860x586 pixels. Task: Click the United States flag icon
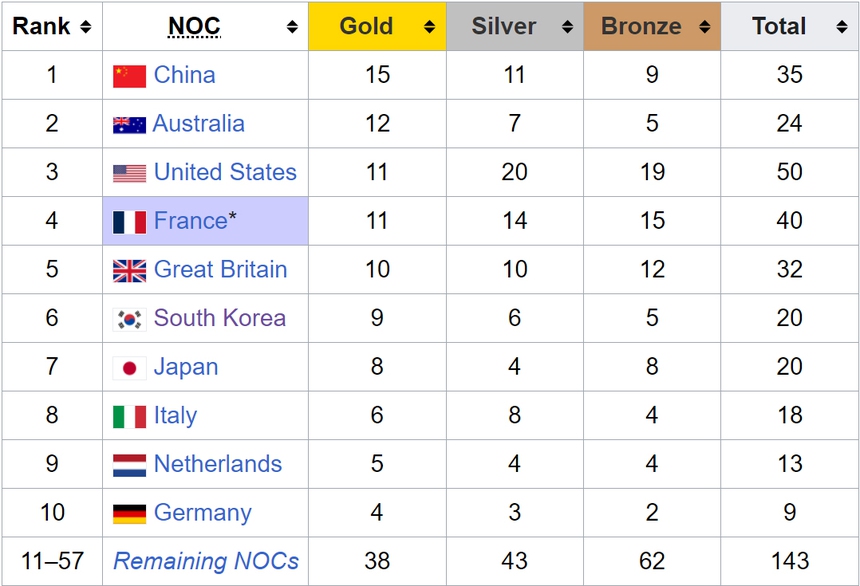click(x=129, y=172)
